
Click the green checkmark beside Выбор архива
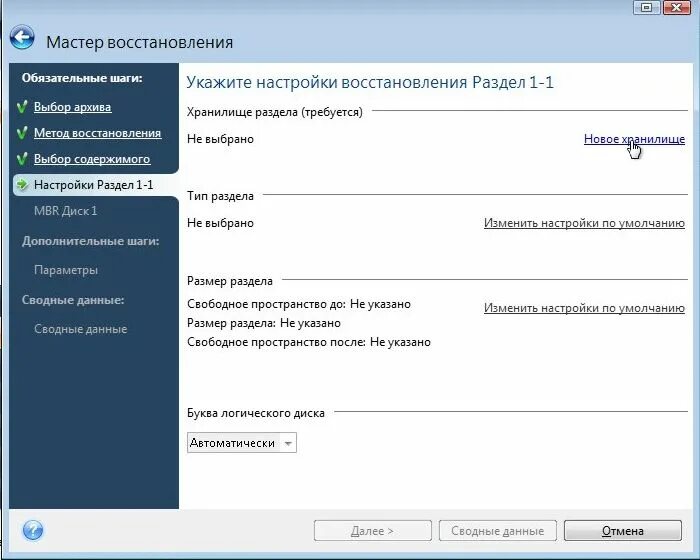(22, 107)
